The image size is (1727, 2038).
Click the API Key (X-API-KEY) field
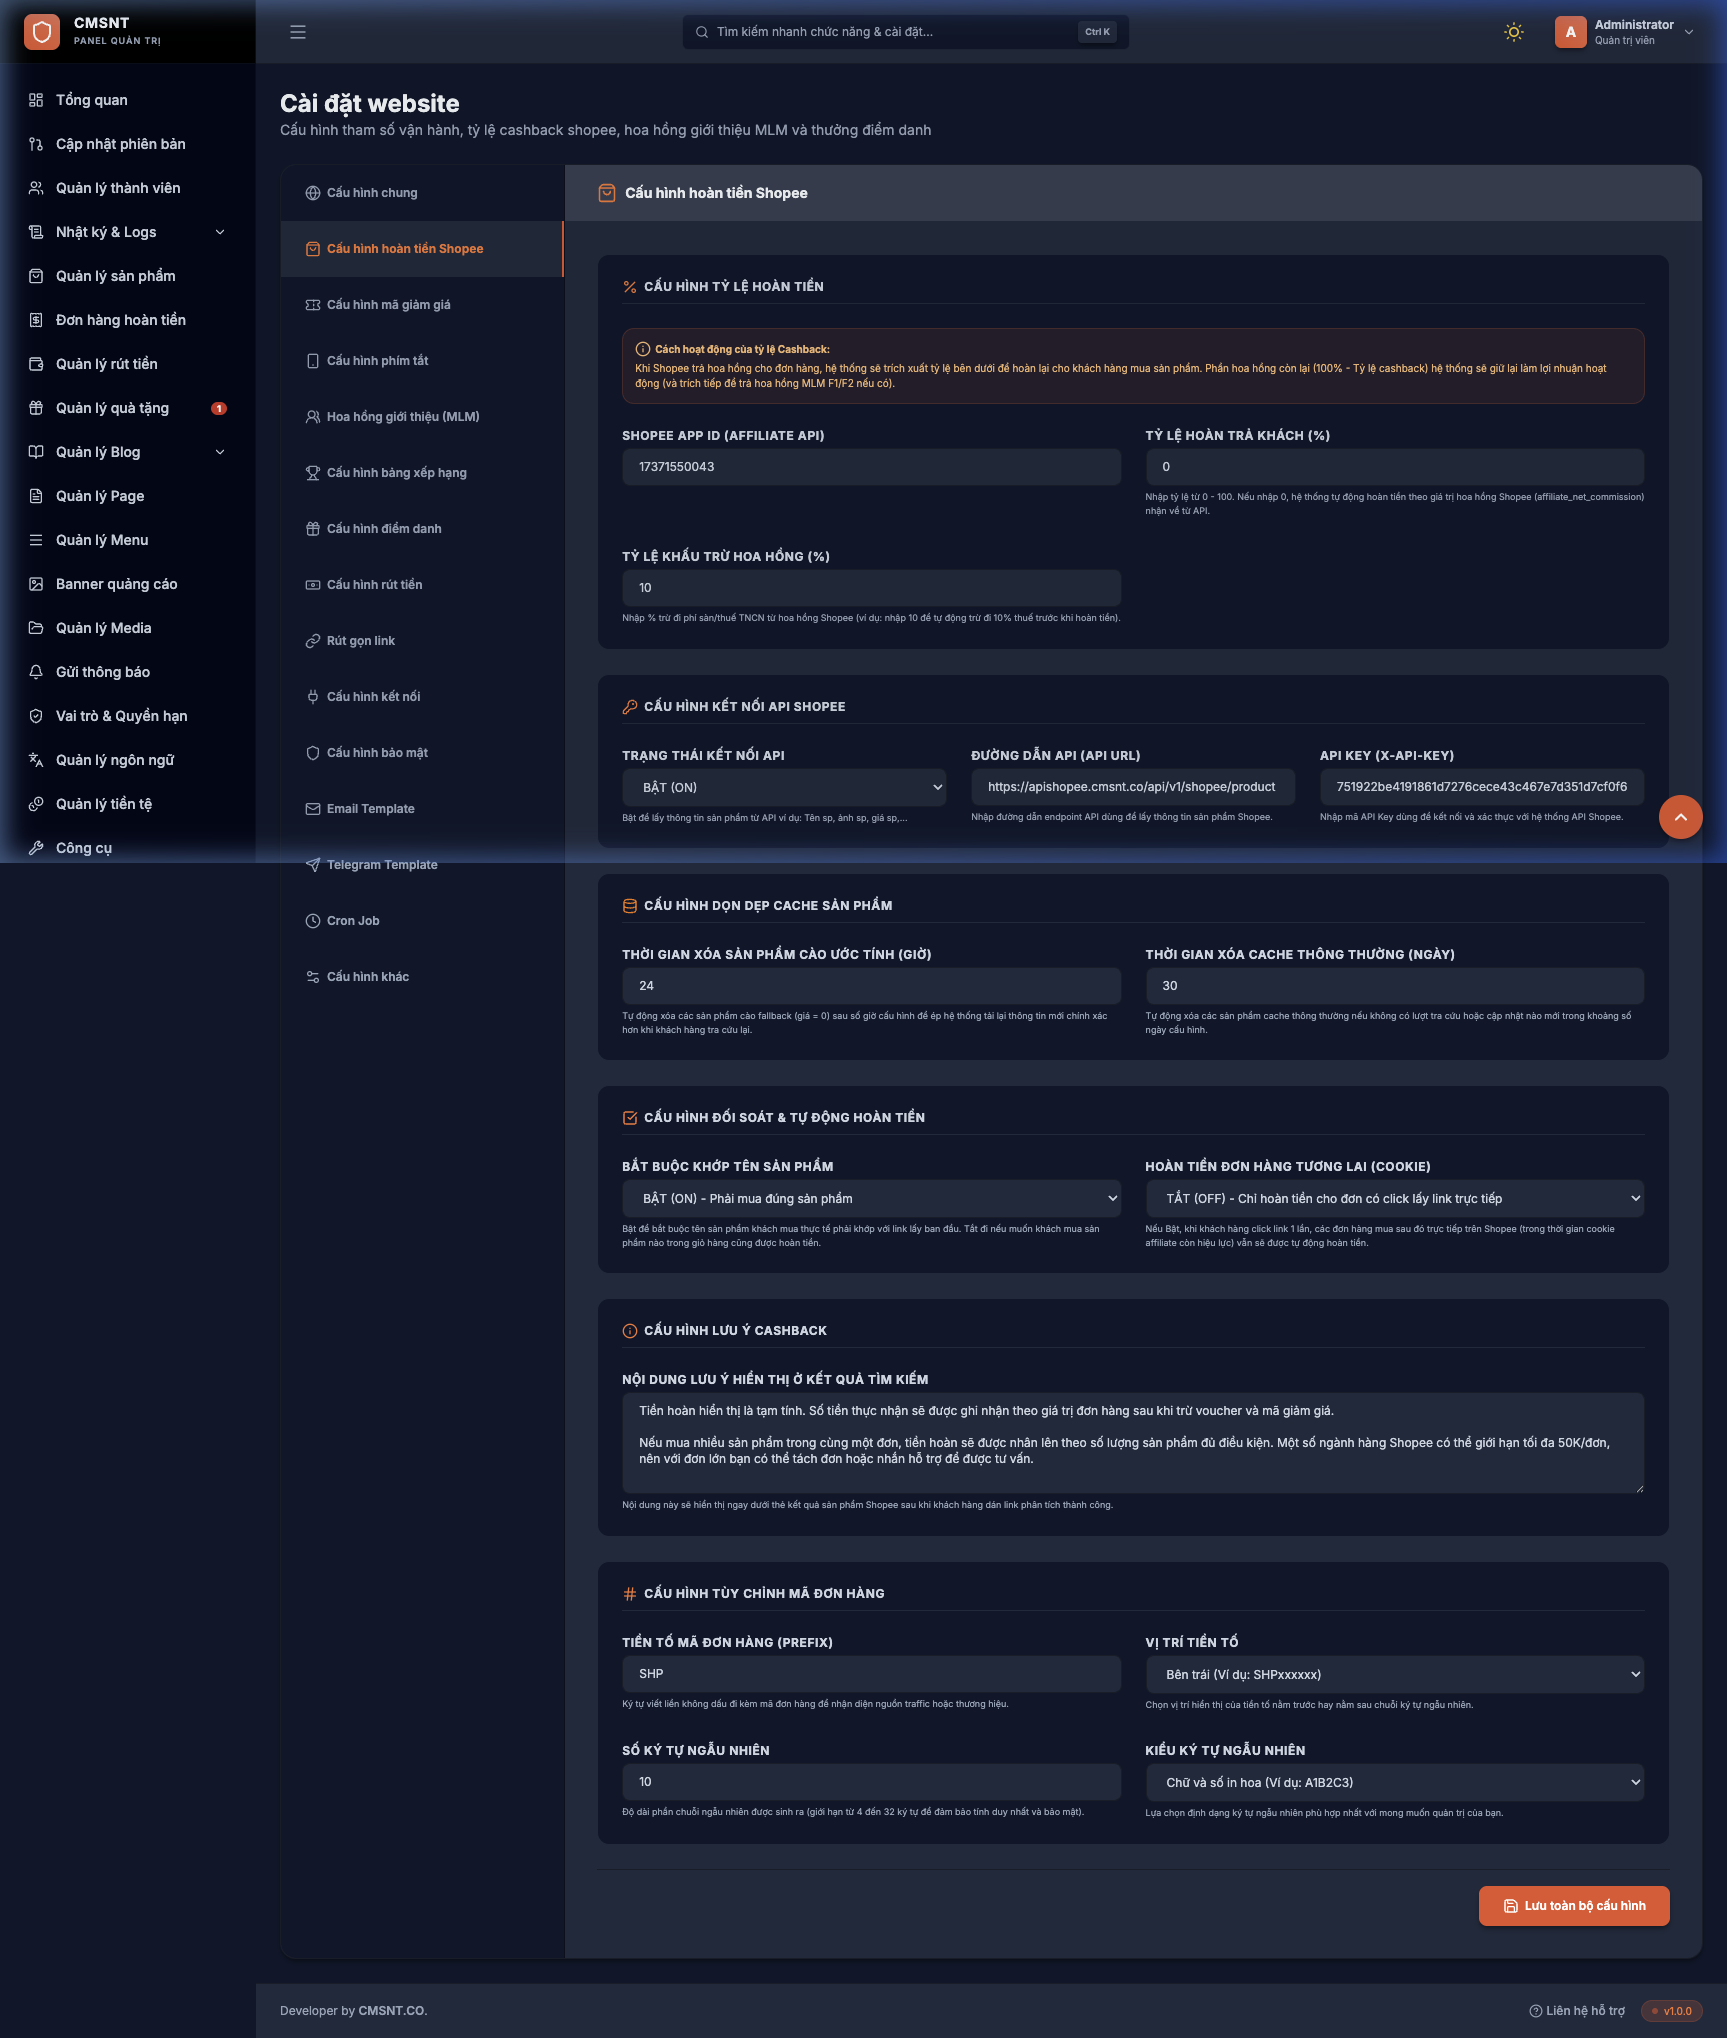pyautogui.click(x=1481, y=787)
